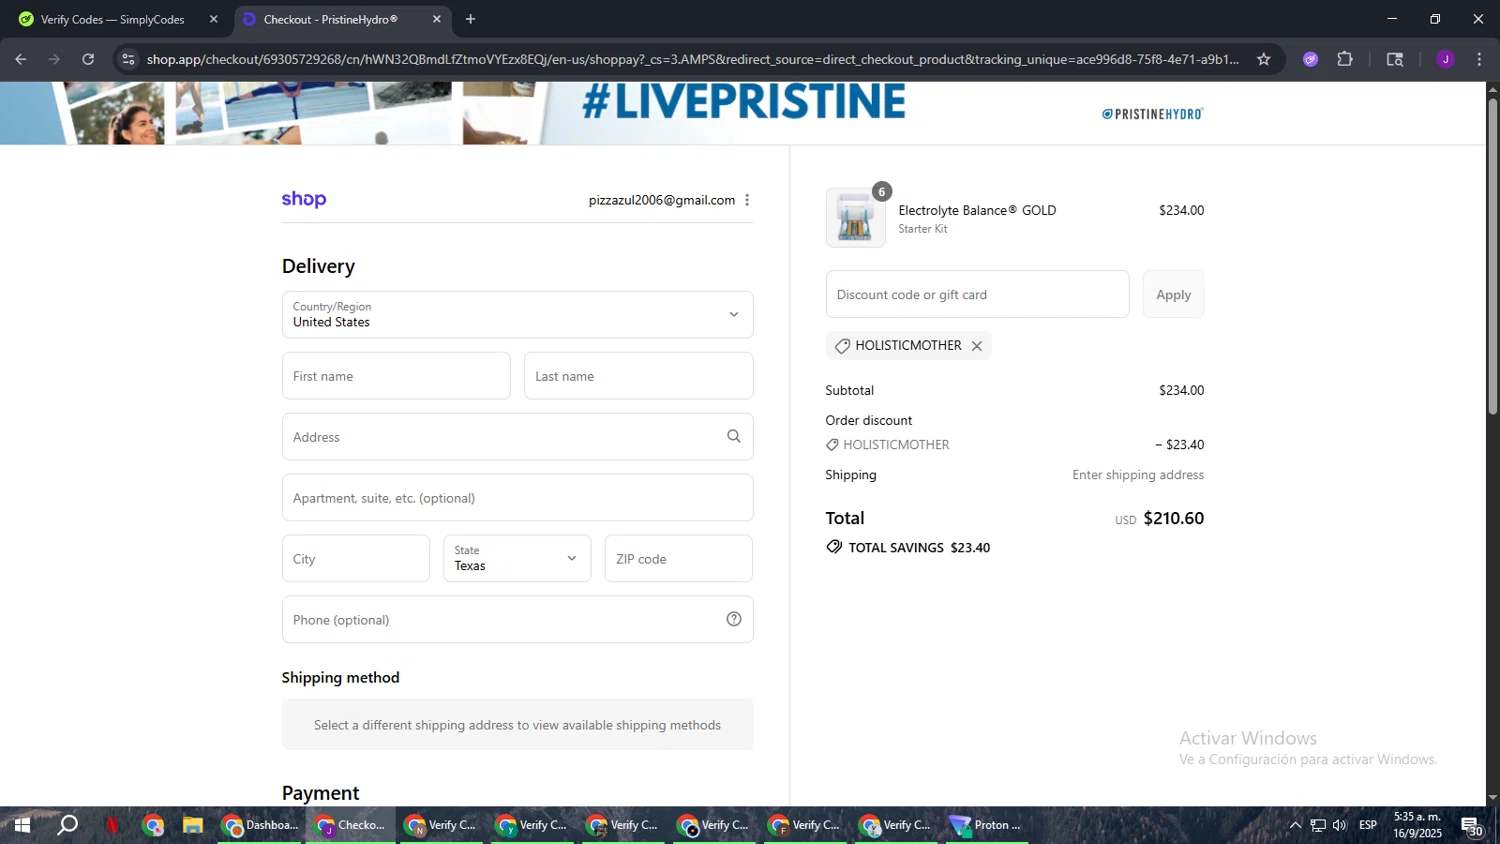Screen dimensions: 1500x844
Task: Click the address search magnifier icon
Action: (734, 436)
